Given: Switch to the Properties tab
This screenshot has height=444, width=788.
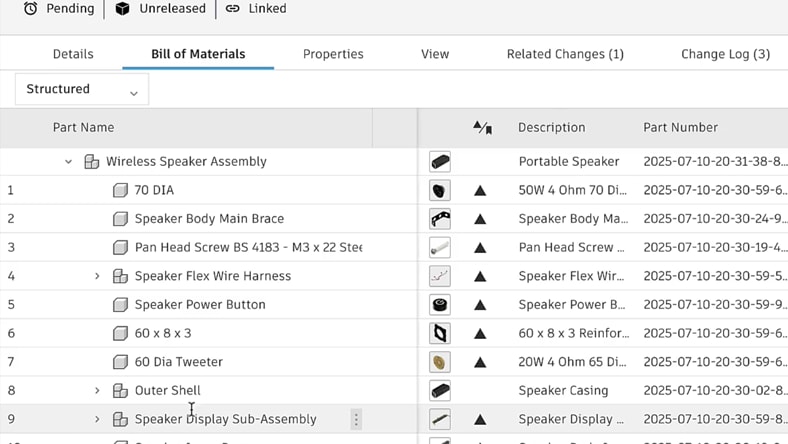Looking at the screenshot, I should pyautogui.click(x=333, y=54).
